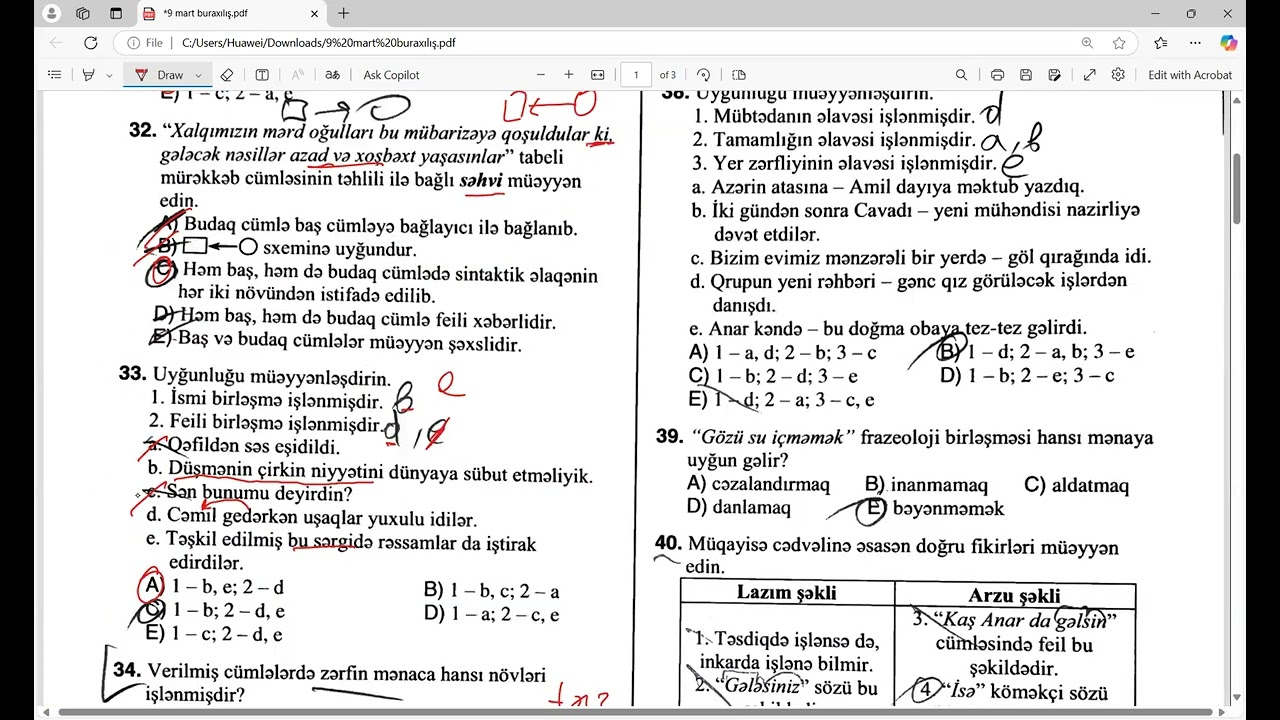Click question number 39

(x=669, y=437)
